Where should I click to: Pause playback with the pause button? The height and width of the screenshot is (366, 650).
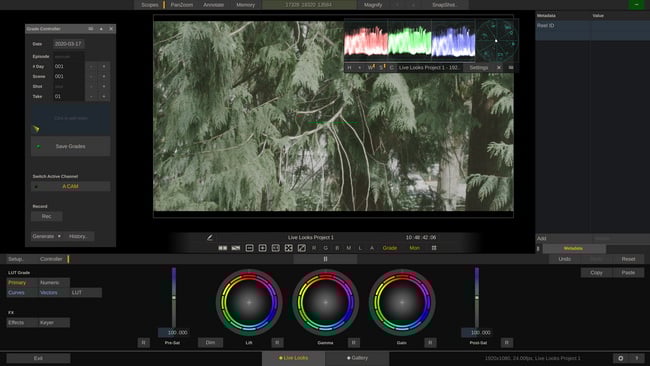pos(325,259)
